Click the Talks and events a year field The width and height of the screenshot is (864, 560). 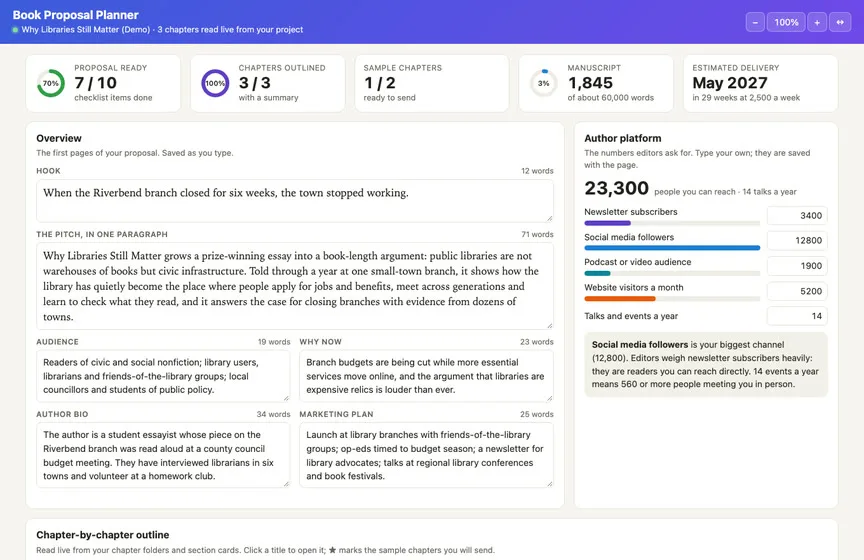pos(797,316)
